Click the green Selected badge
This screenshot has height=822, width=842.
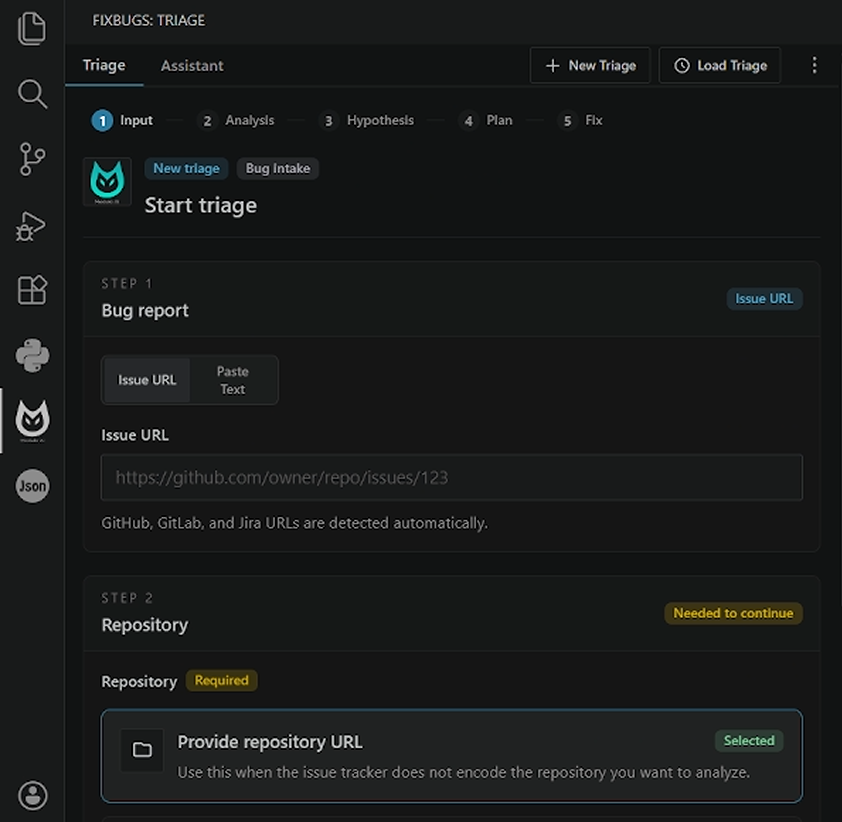pyautogui.click(x=749, y=741)
